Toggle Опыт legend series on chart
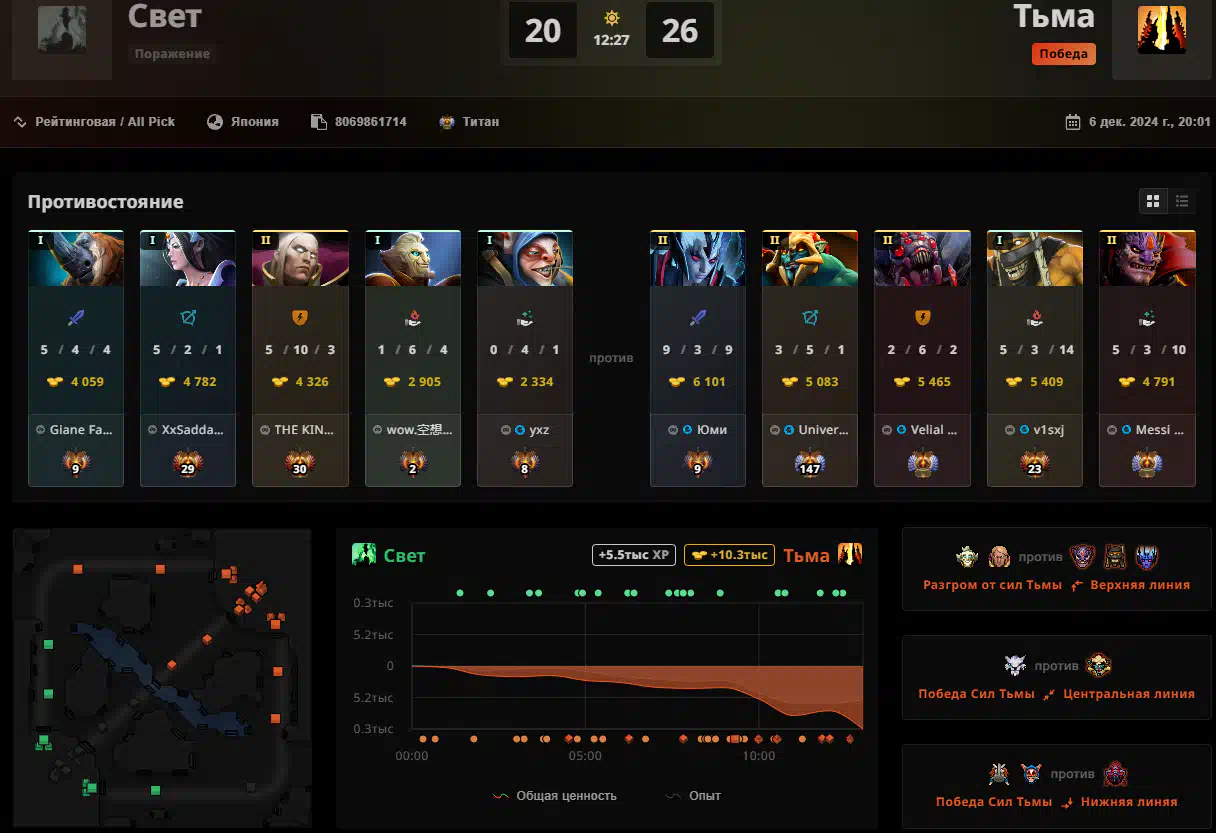1216x833 pixels. tap(693, 796)
